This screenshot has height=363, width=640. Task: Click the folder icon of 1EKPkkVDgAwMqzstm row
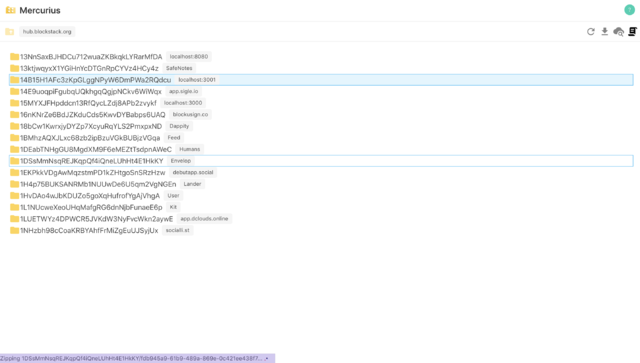click(x=14, y=172)
